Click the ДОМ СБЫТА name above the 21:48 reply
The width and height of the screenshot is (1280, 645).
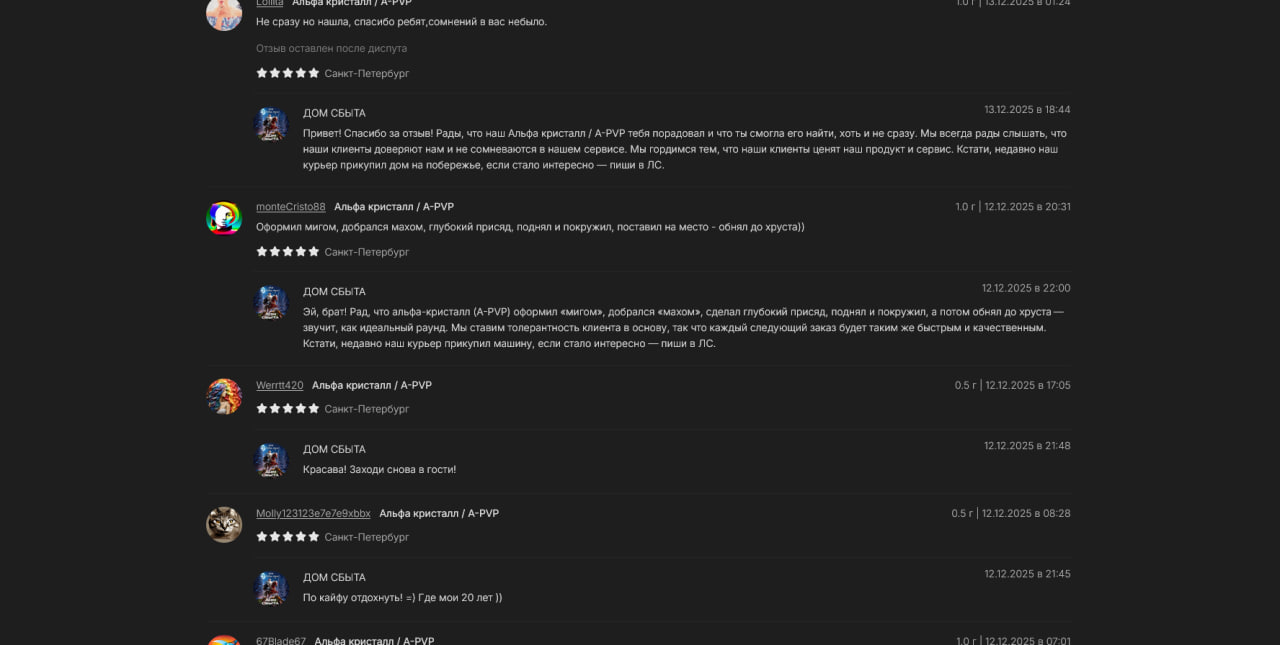point(334,450)
